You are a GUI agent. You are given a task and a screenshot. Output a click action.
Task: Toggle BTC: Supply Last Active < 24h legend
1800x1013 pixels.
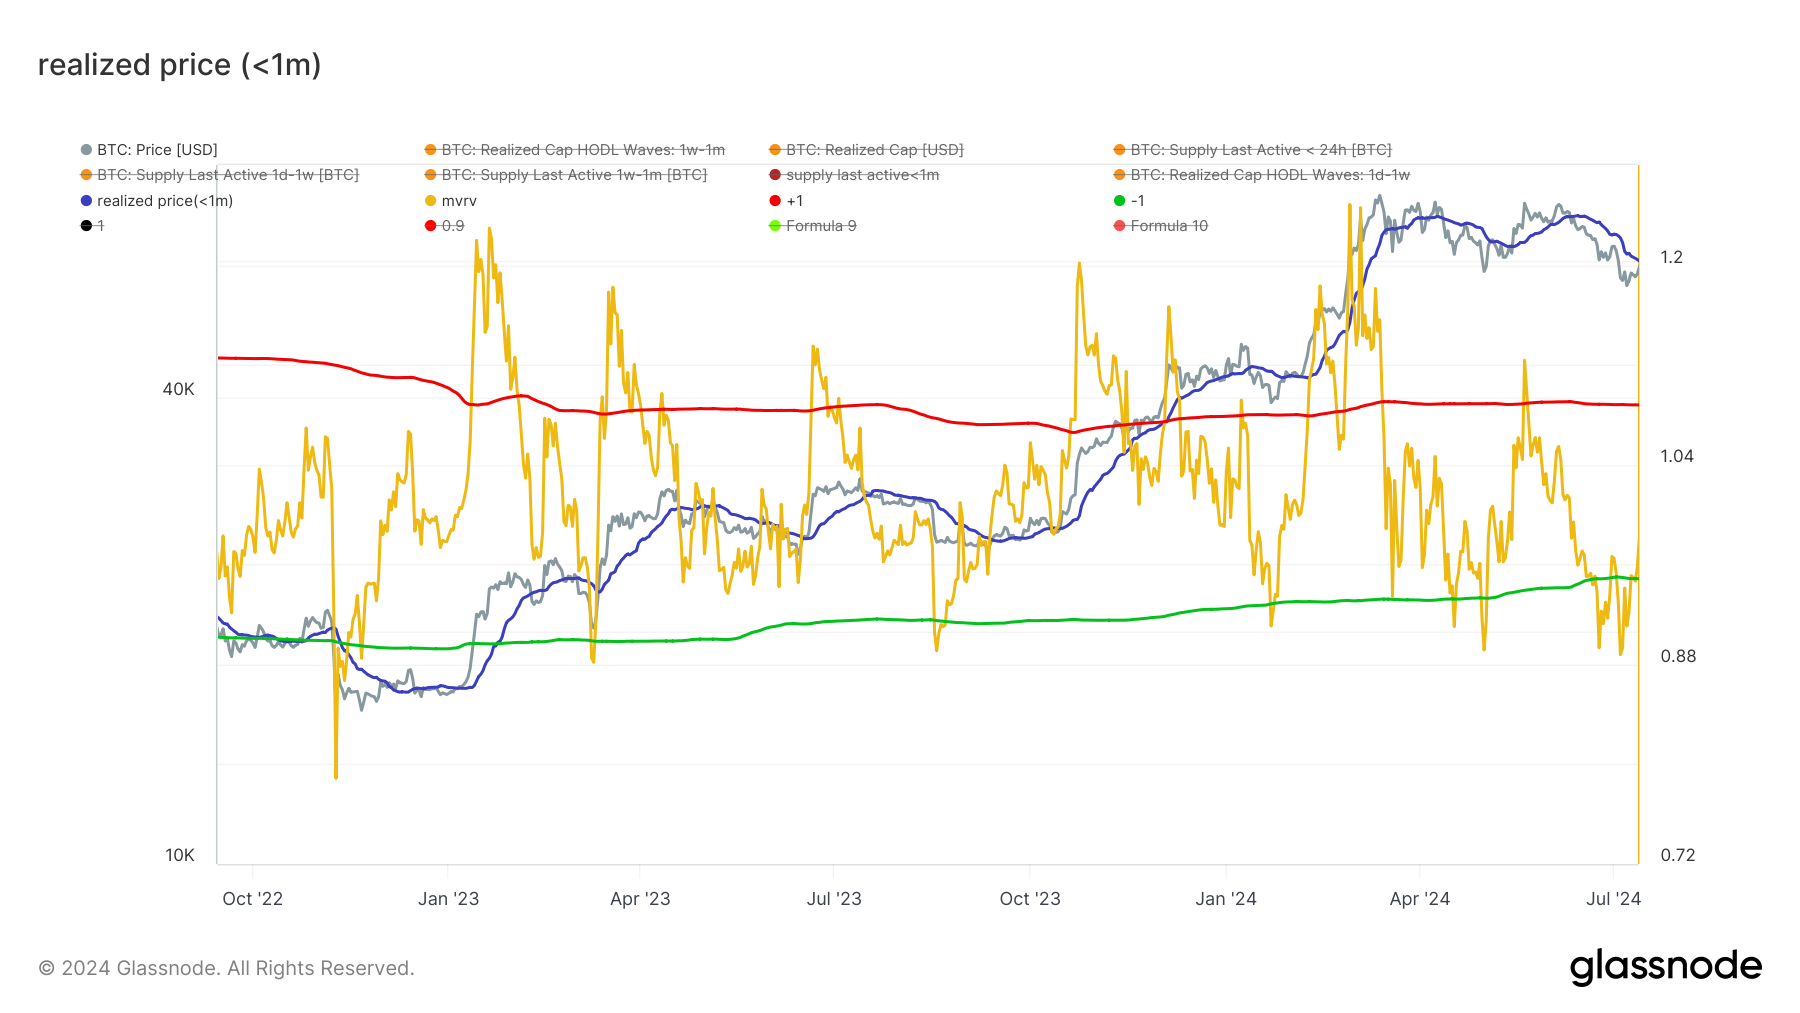click(x=1252, y=150)
